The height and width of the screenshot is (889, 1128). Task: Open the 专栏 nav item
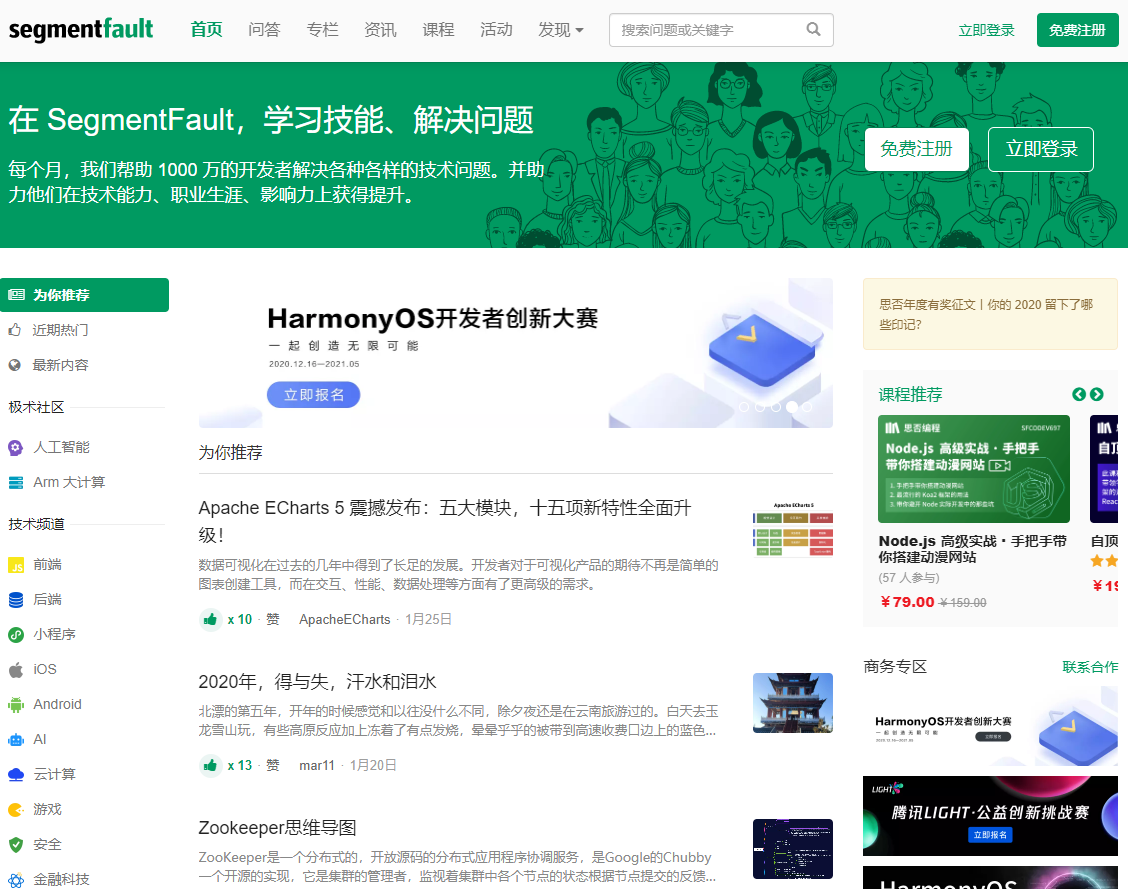322,29
